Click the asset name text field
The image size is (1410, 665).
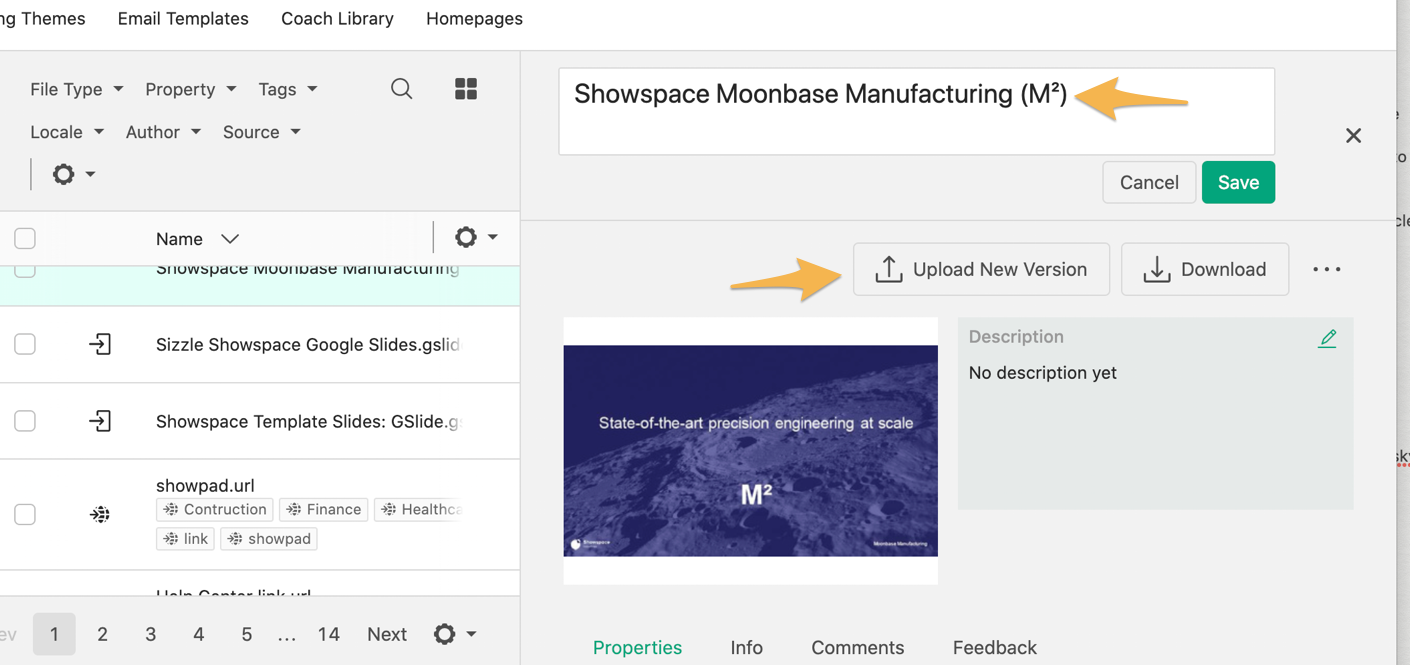916,111
